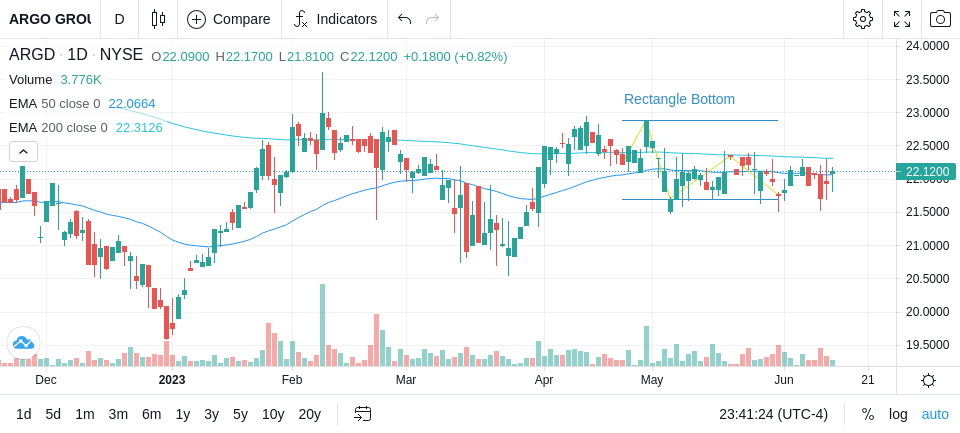Screen dimensions: 960x433
Task: Collapse the indicator legend with chevron
Action: [23, 151]
